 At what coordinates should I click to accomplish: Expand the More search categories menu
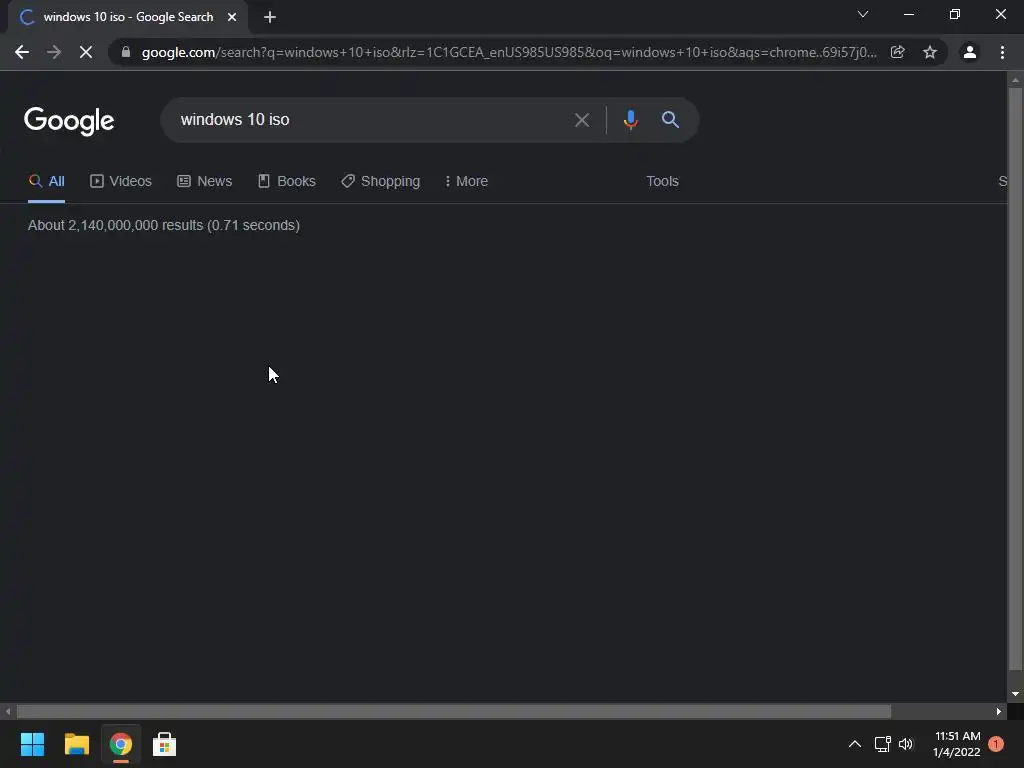point(466,182)
